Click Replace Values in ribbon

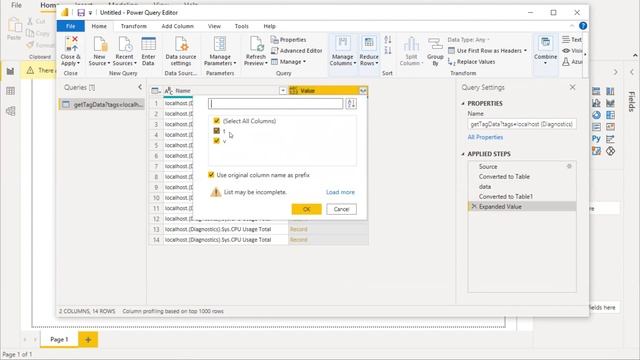[471, 62]
